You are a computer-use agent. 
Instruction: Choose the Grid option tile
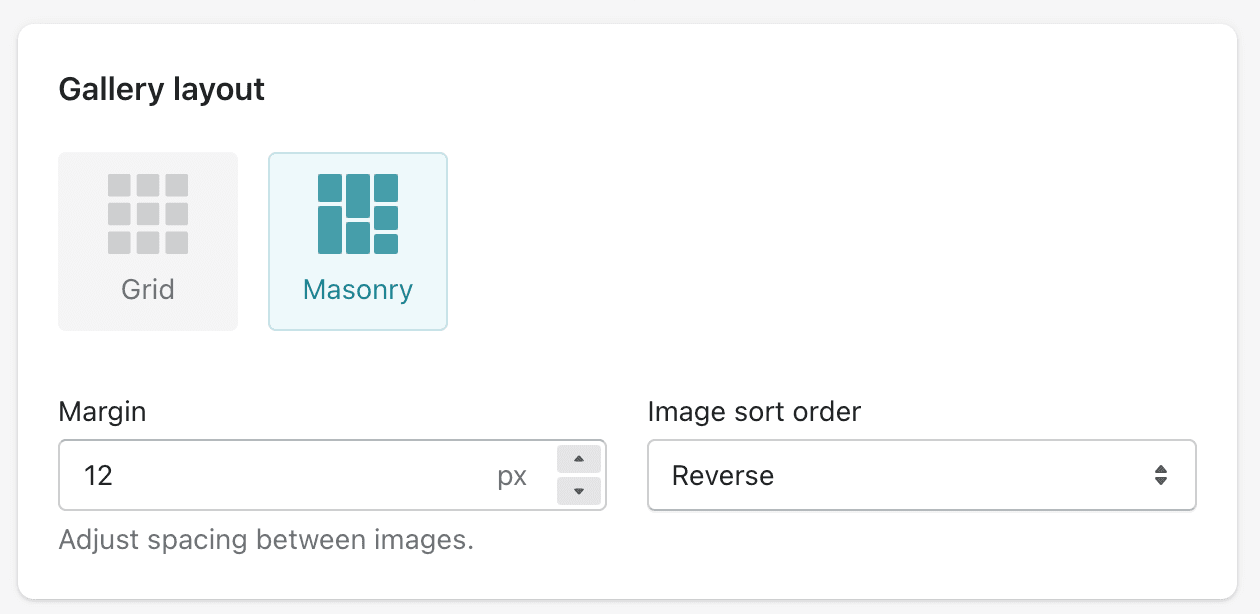[148, 241]
